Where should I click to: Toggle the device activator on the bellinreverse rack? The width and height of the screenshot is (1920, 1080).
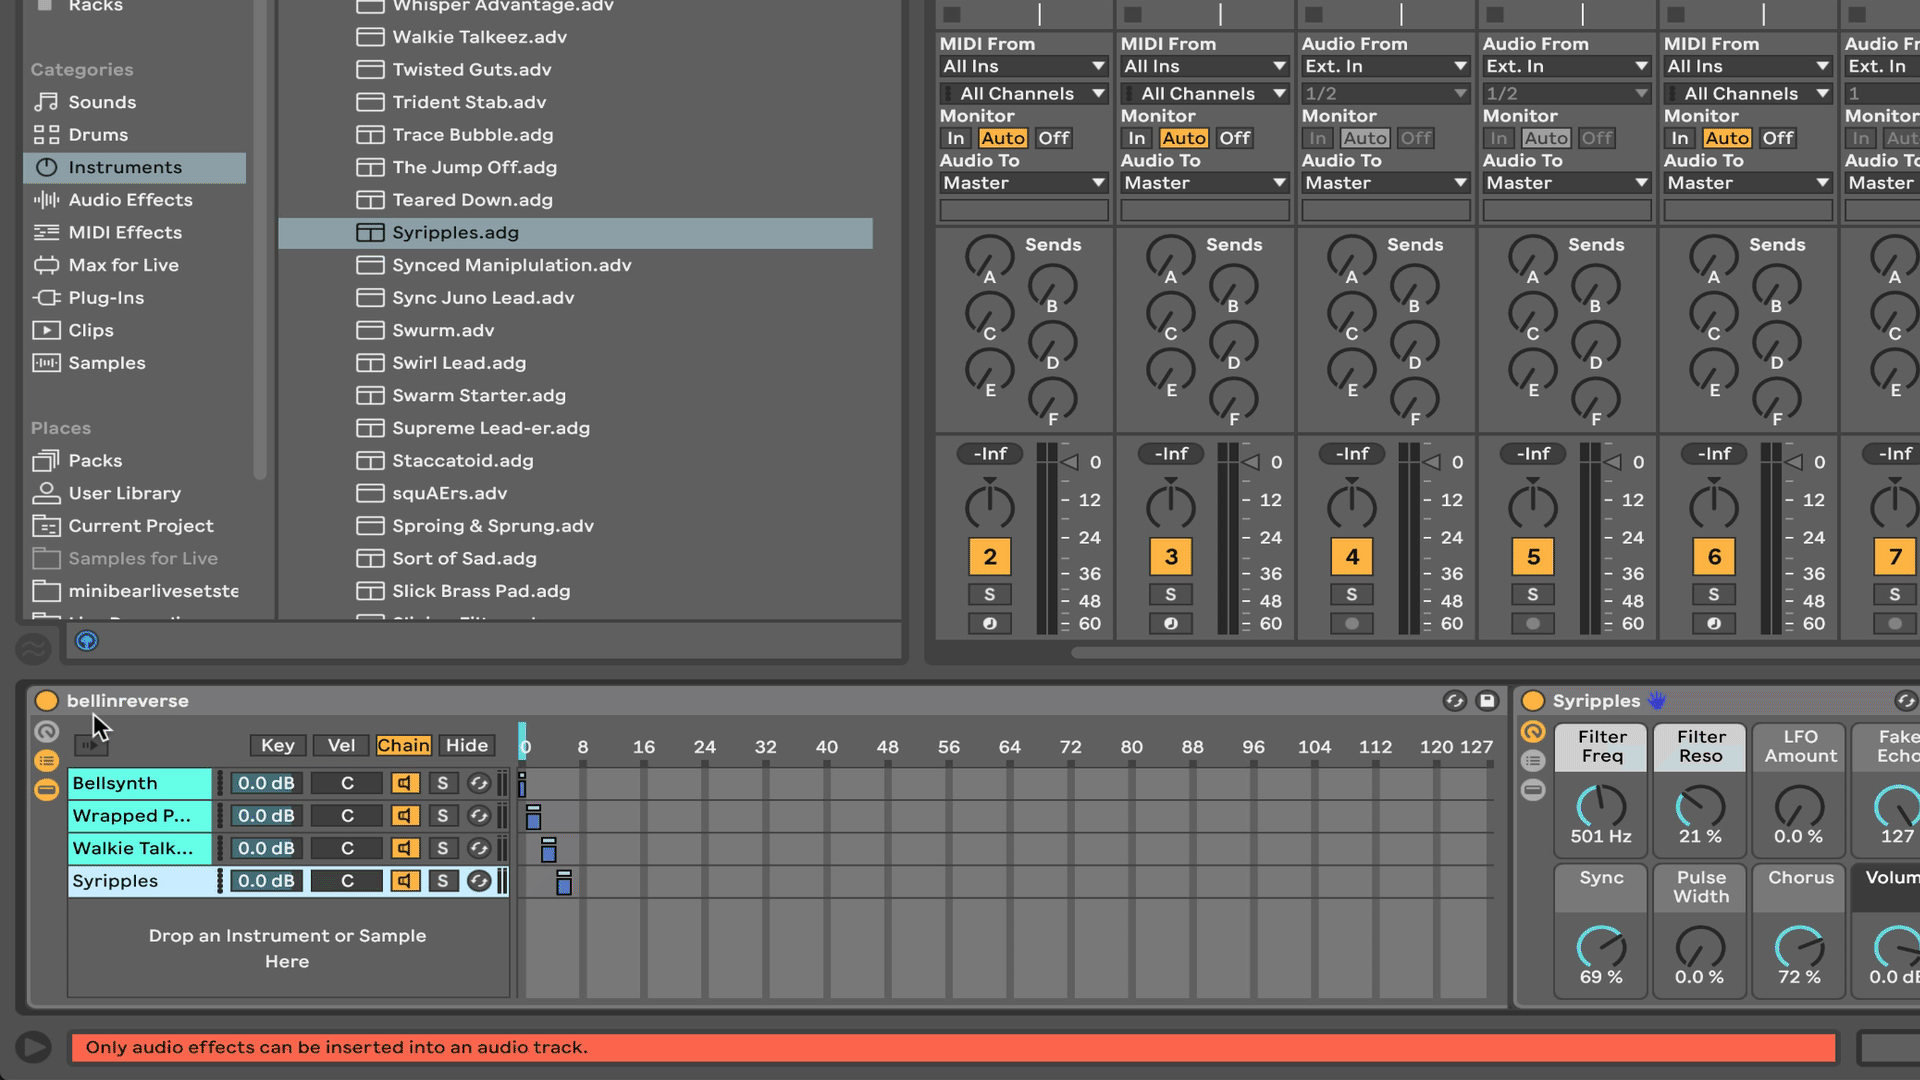pos(46,701)
